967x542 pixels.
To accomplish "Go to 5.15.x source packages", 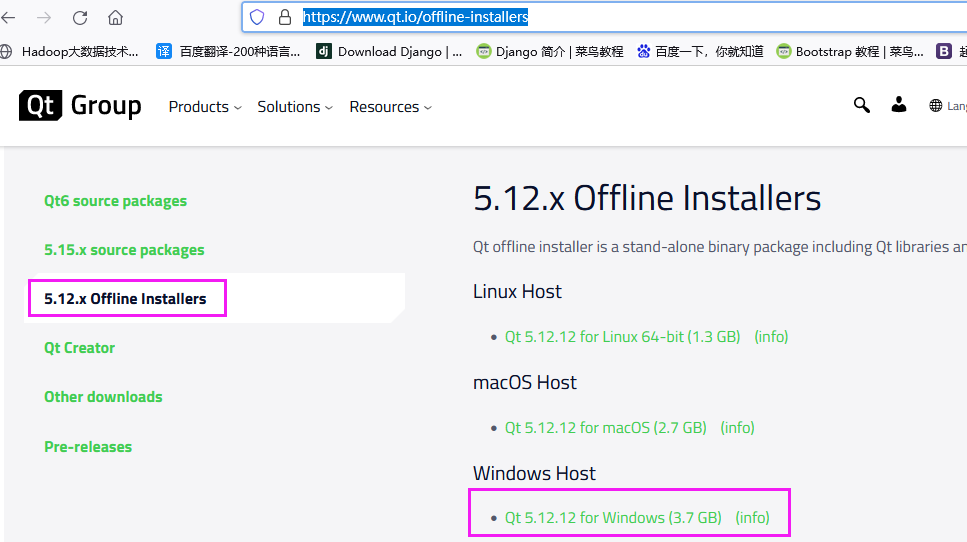I will (124, 250).
